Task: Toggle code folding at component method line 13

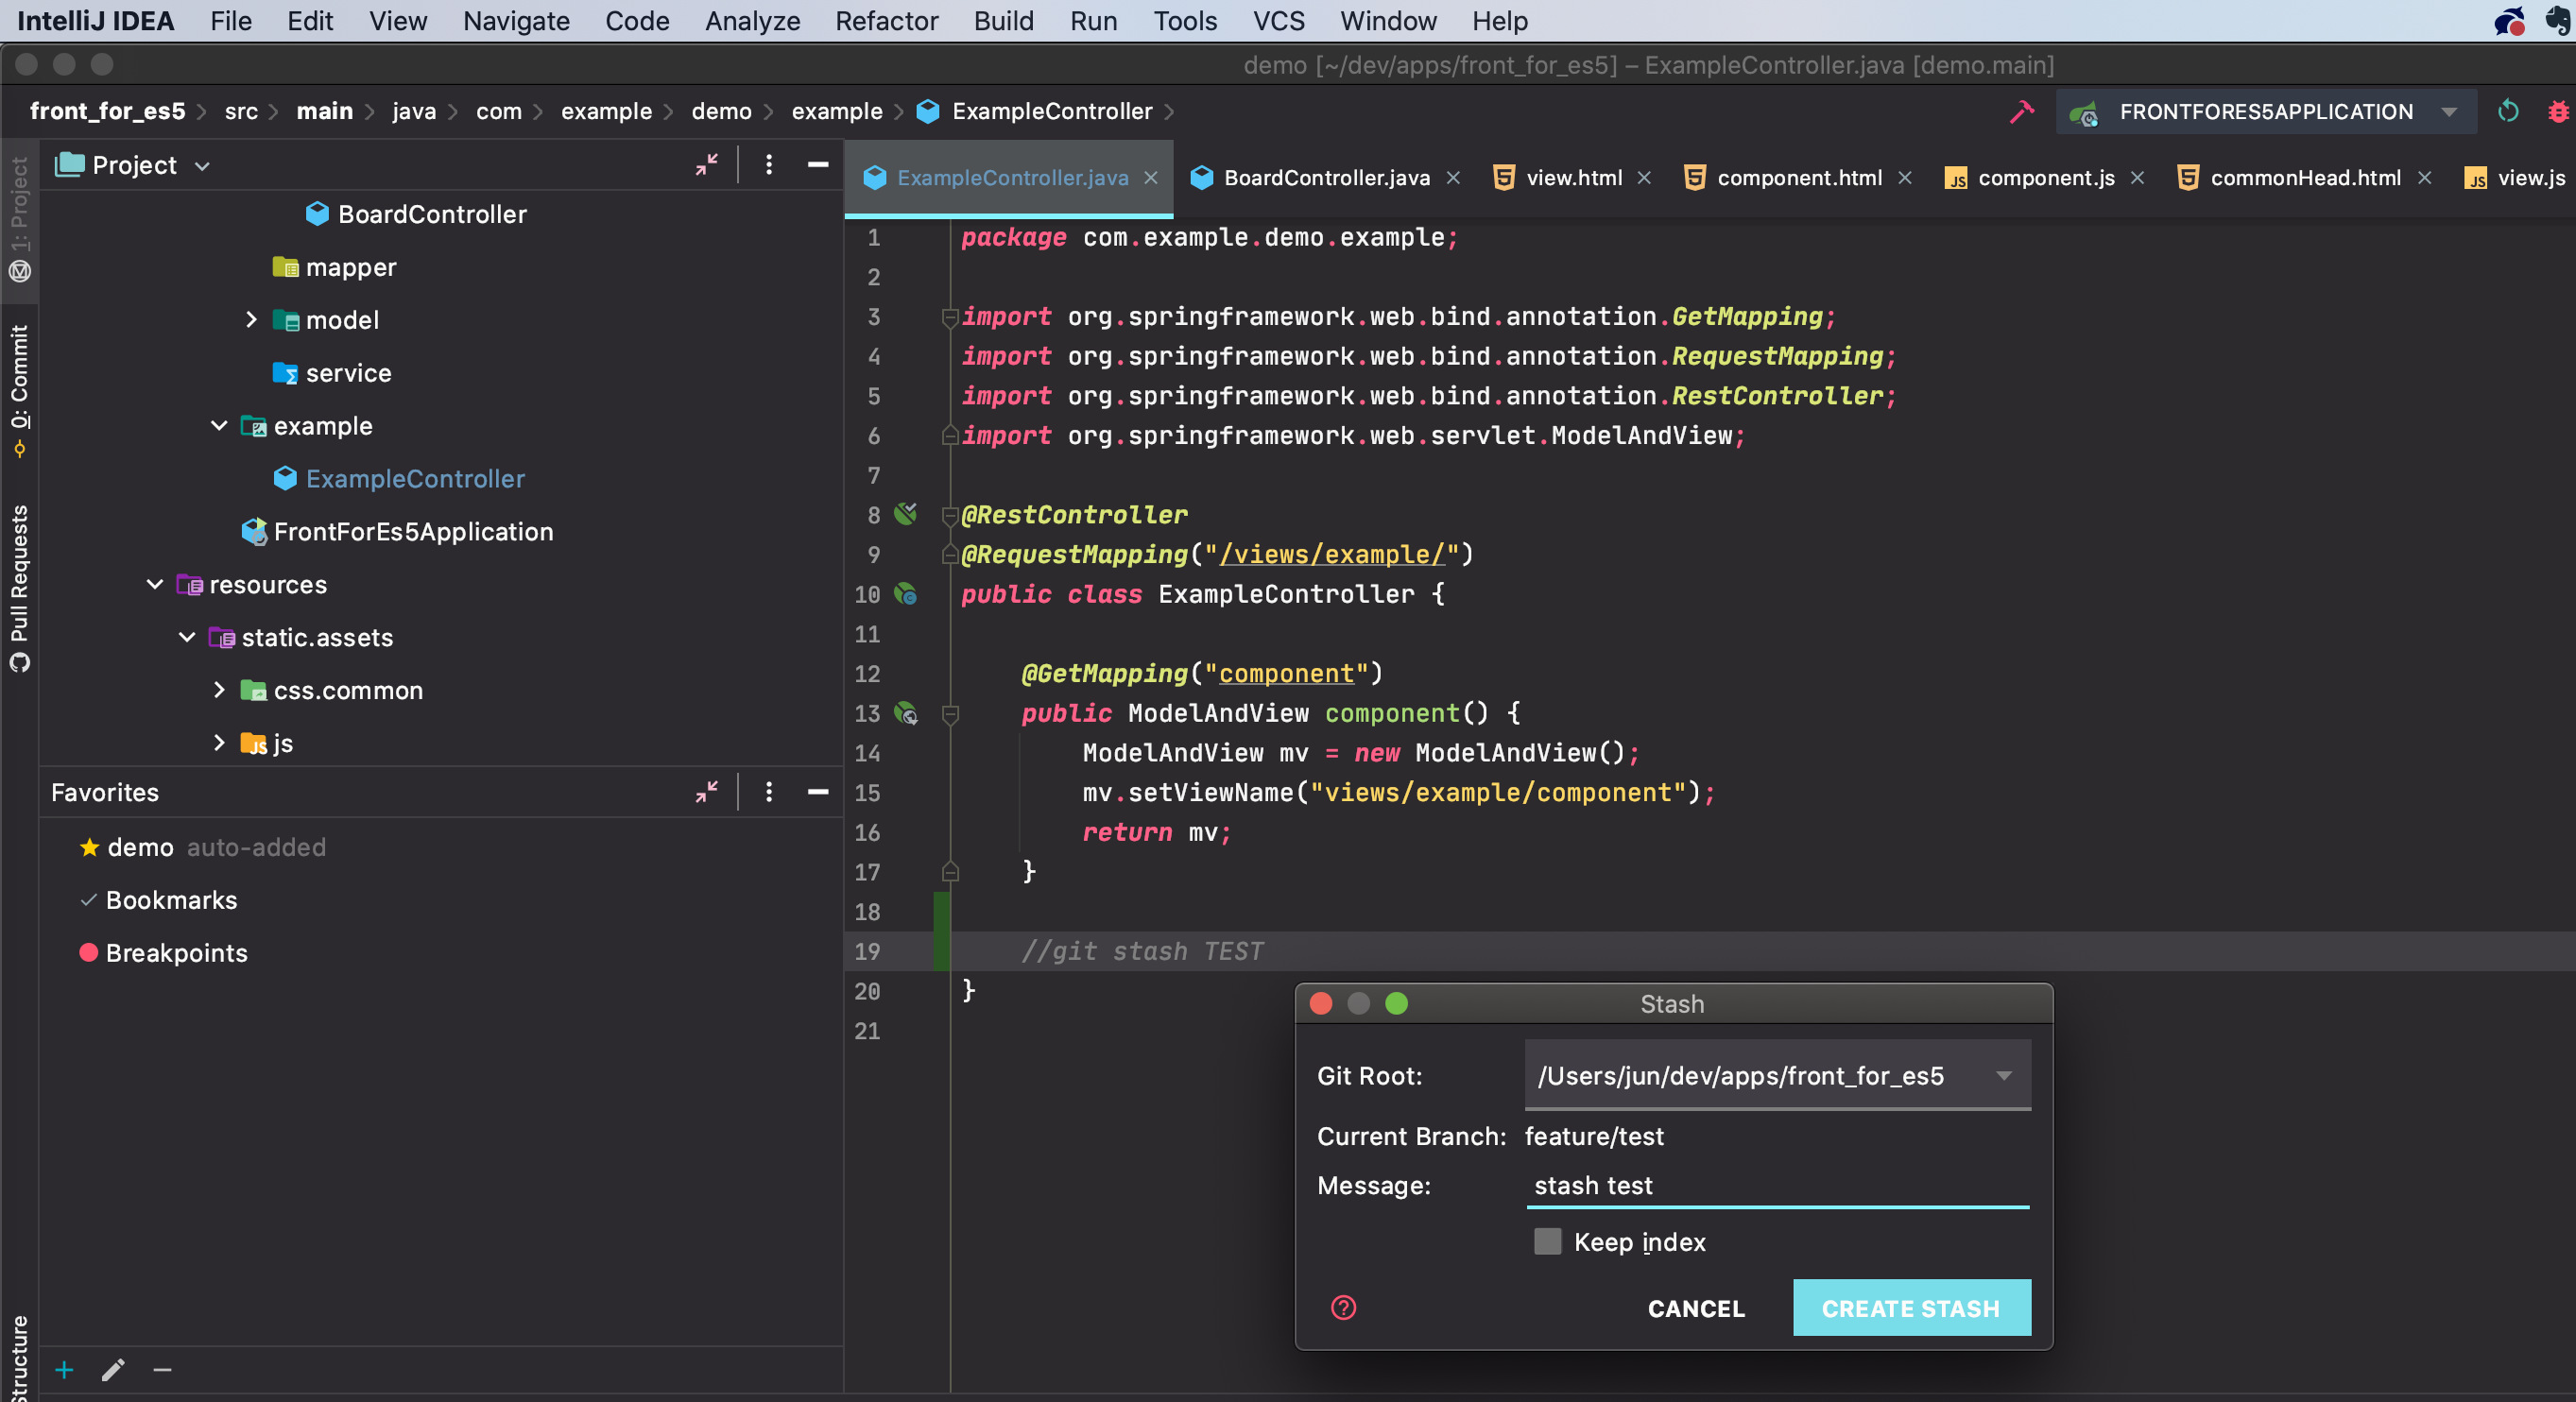Action: [x=950, y=714]
